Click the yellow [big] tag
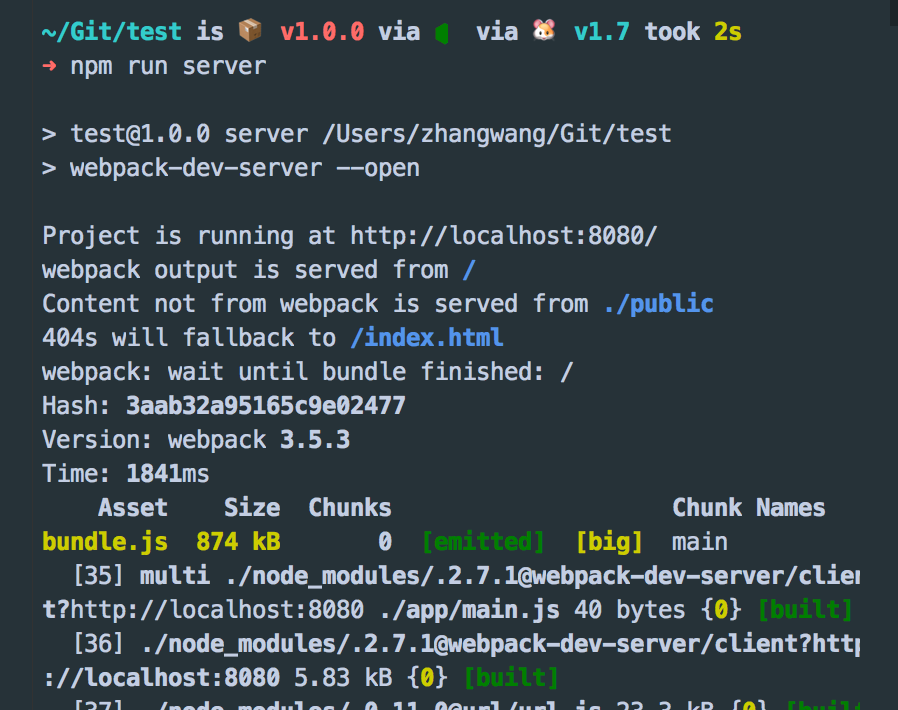This screenshot has width=898, height=710. pos(609,542)
